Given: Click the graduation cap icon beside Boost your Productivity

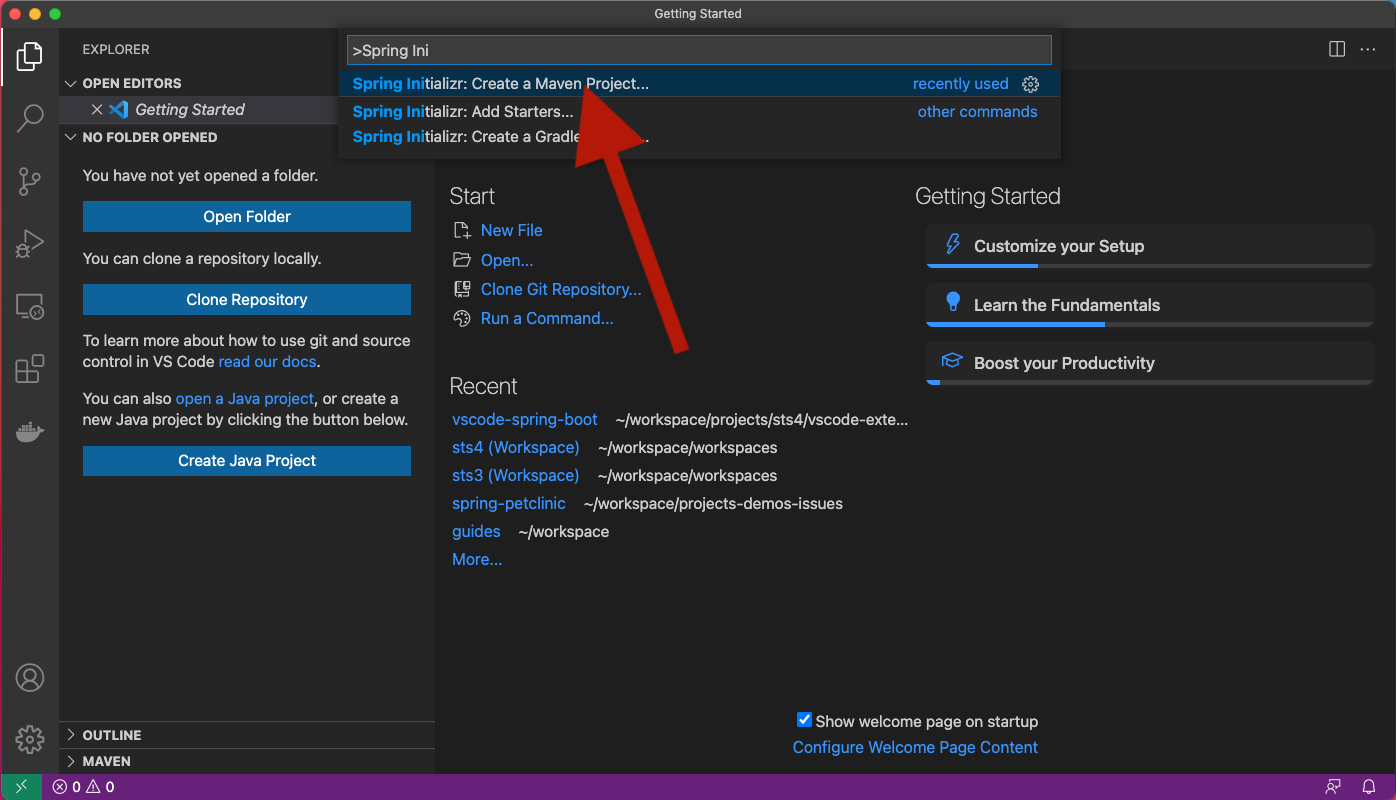Looking at the screenshot, I should [953, 361].
